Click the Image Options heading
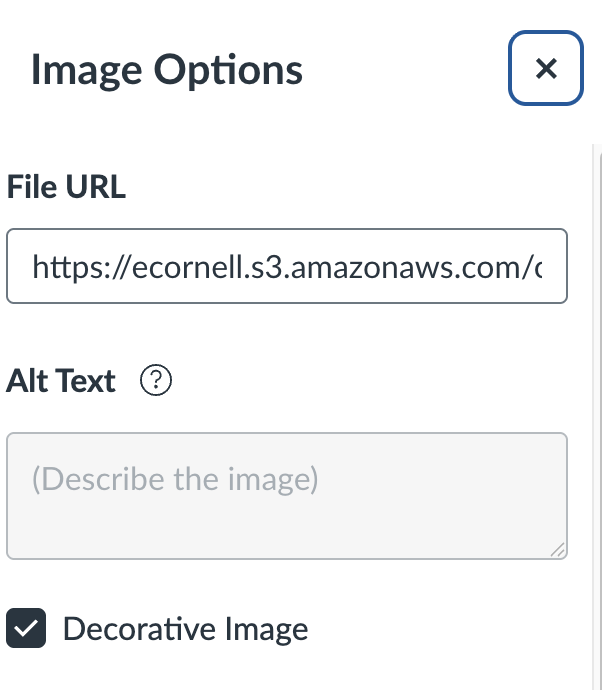The height and width of the screenshot is (690, 602). click(x=167, y=70)
